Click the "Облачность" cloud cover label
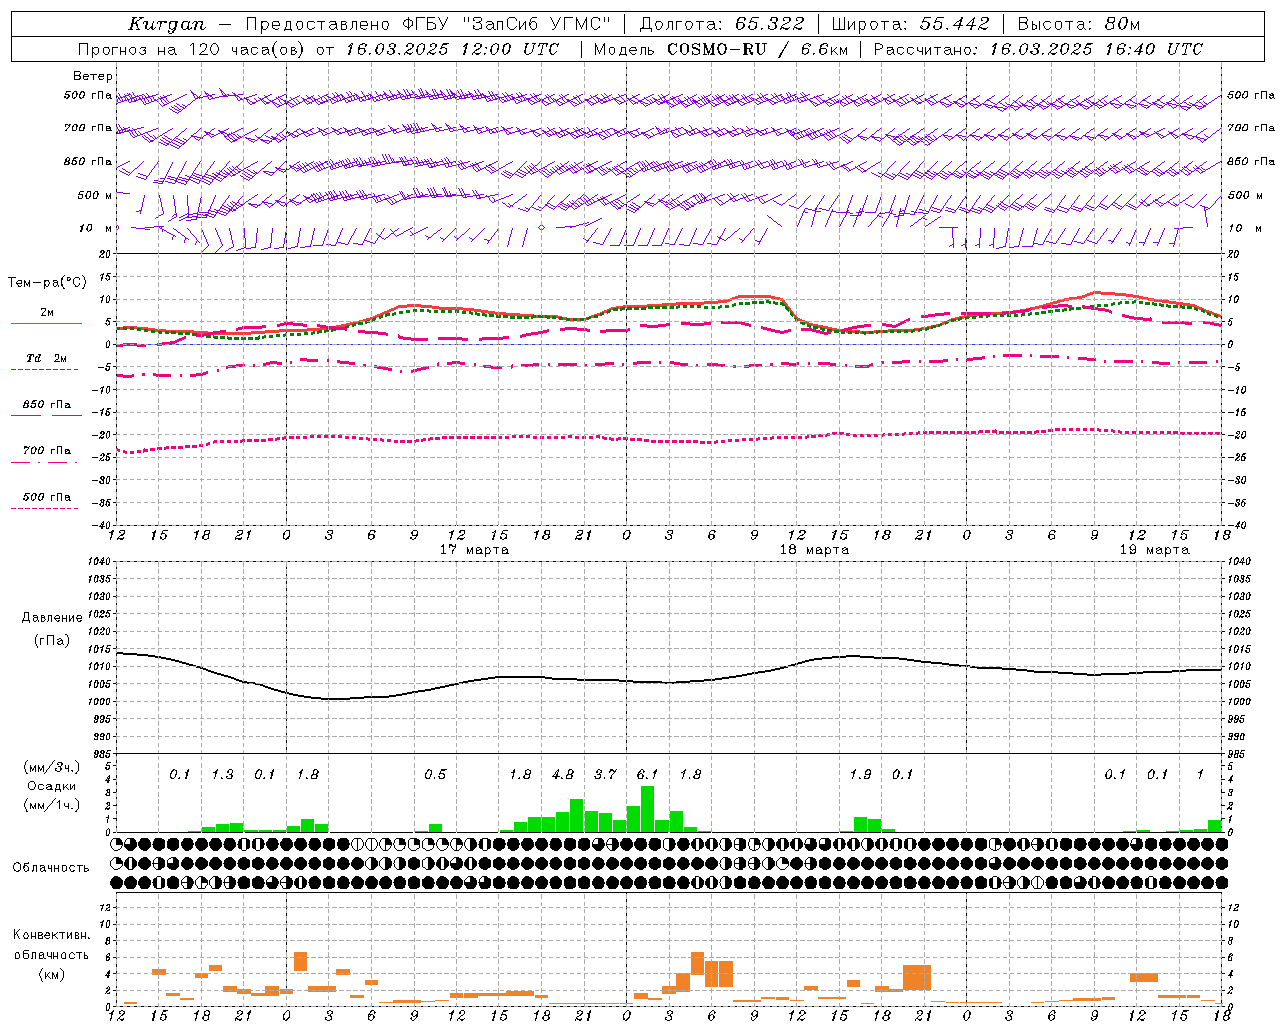Viewport: 1280px width, 1024px height. 51,868
